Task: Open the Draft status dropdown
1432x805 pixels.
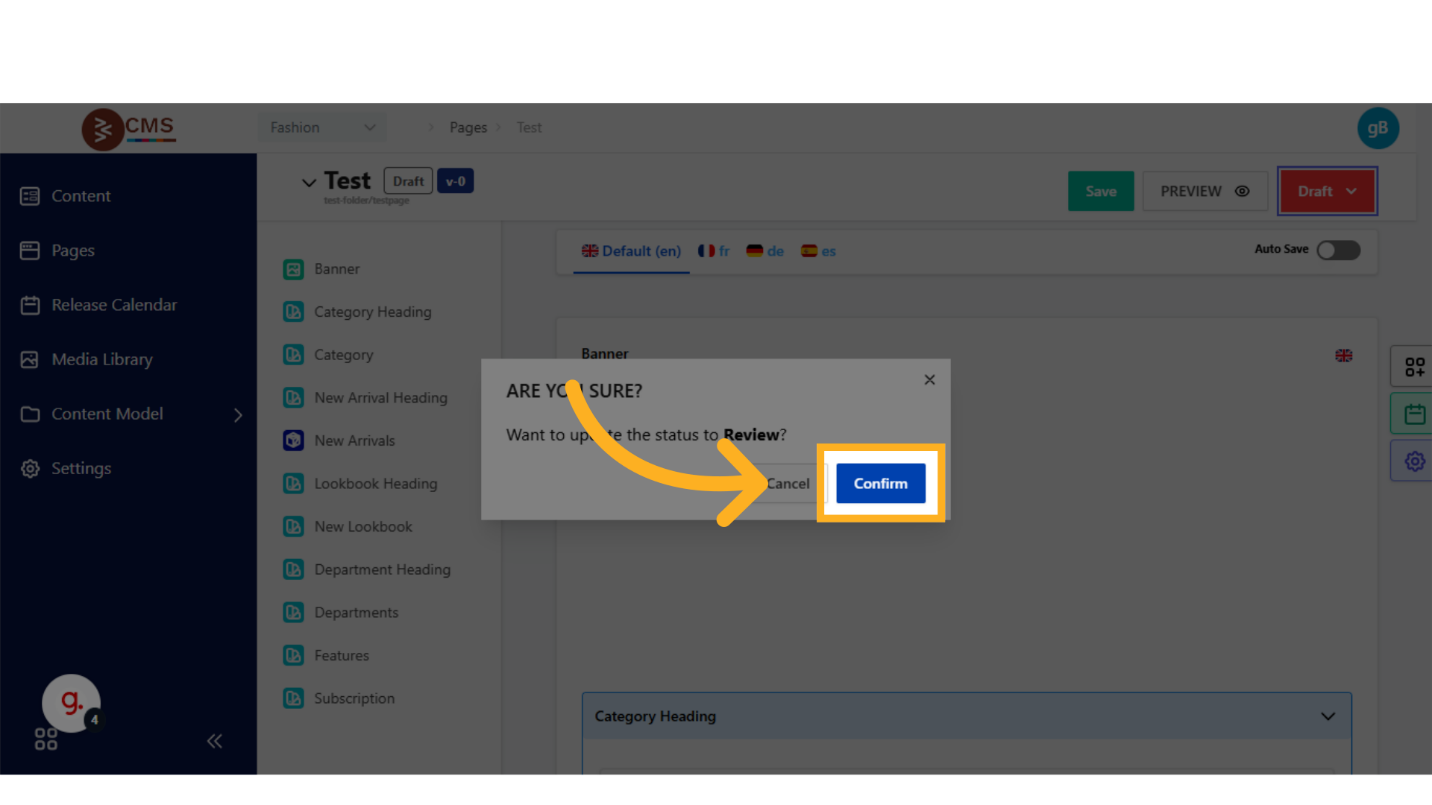Action: click(1327, 191)
